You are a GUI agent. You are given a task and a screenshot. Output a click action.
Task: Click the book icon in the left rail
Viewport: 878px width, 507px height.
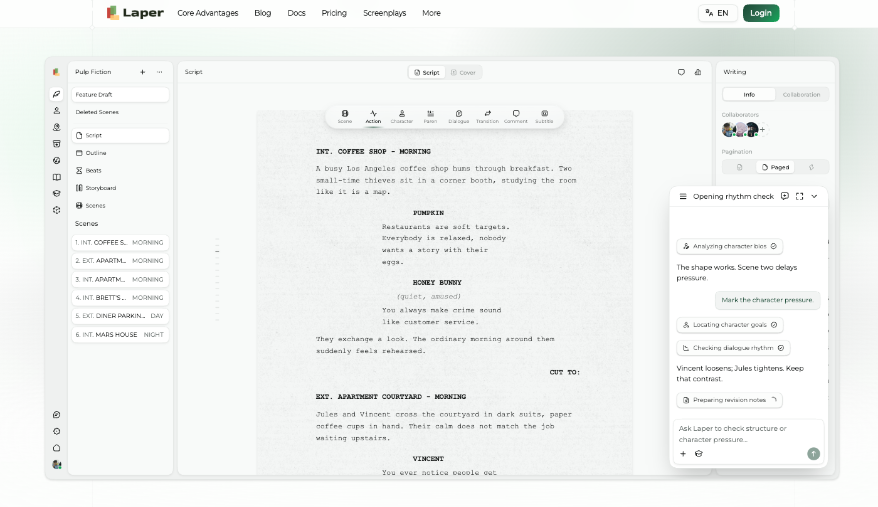point(56,177)
